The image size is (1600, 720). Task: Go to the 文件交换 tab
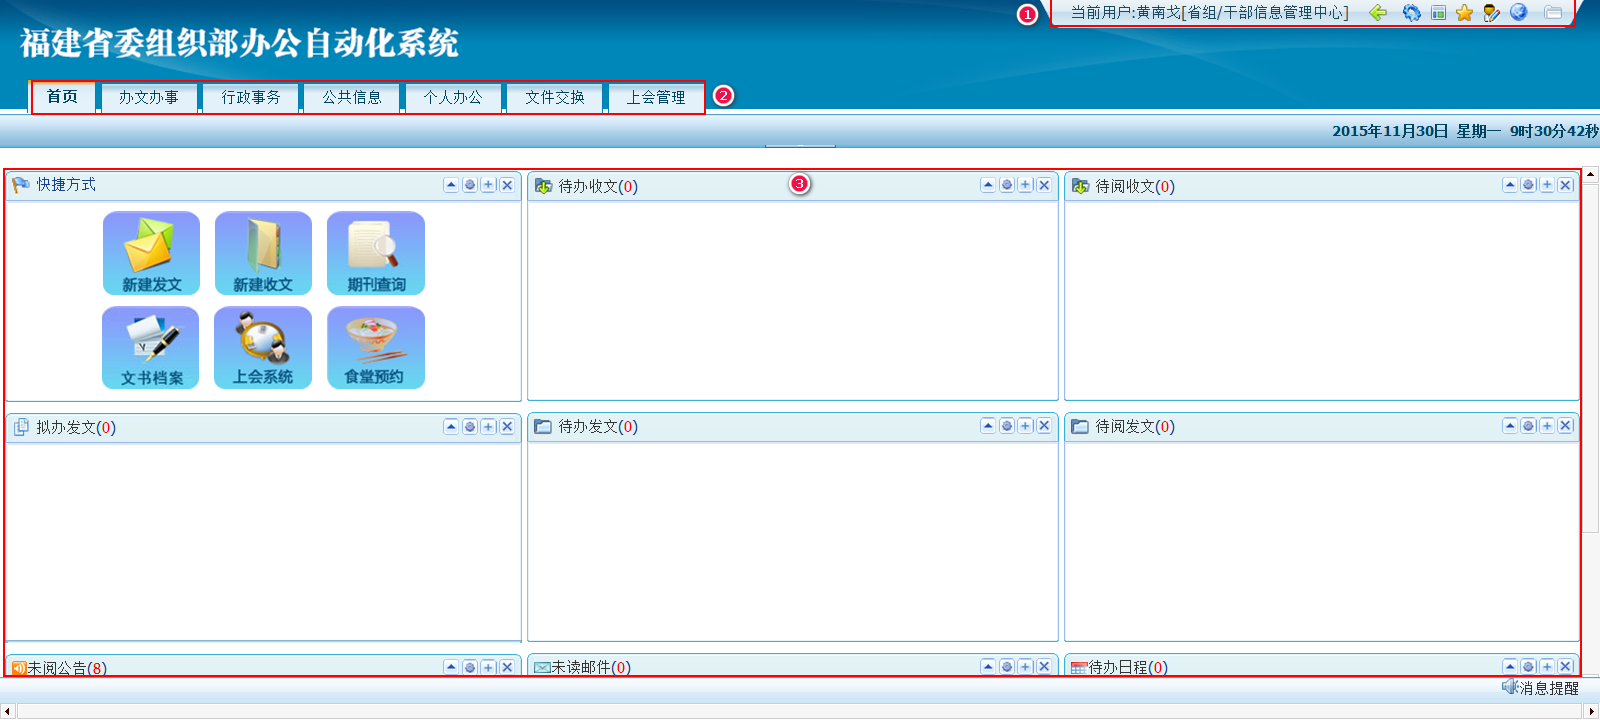point(555,97)
